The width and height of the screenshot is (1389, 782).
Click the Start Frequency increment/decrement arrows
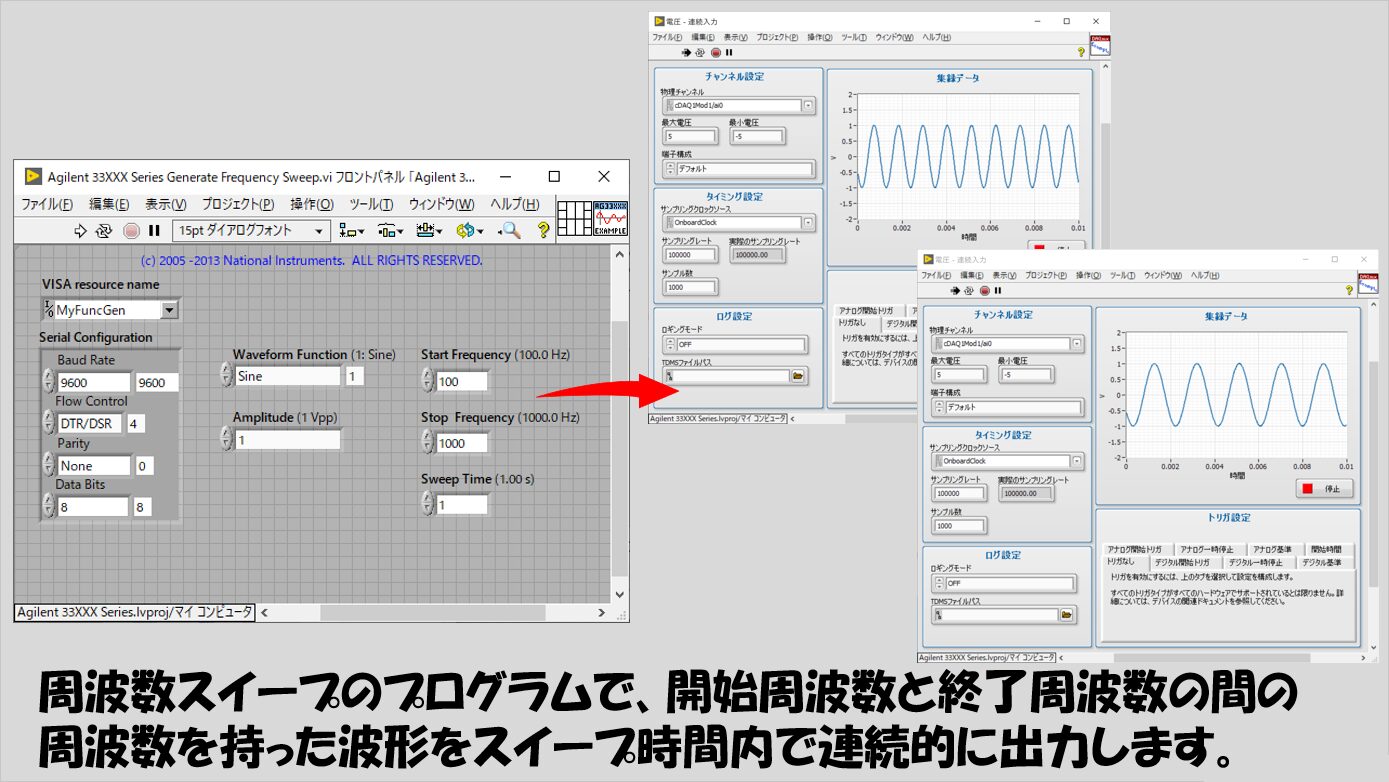pos(428,381)
